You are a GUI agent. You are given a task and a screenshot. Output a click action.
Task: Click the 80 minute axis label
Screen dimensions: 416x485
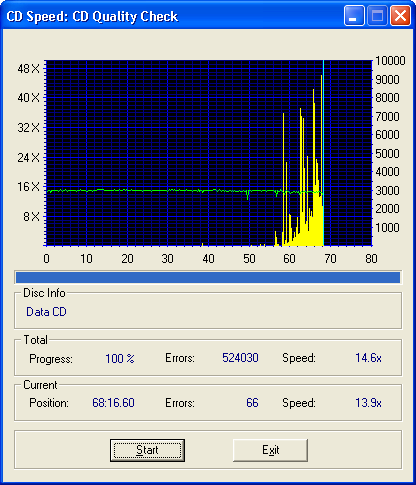click(x=371, y=259)
